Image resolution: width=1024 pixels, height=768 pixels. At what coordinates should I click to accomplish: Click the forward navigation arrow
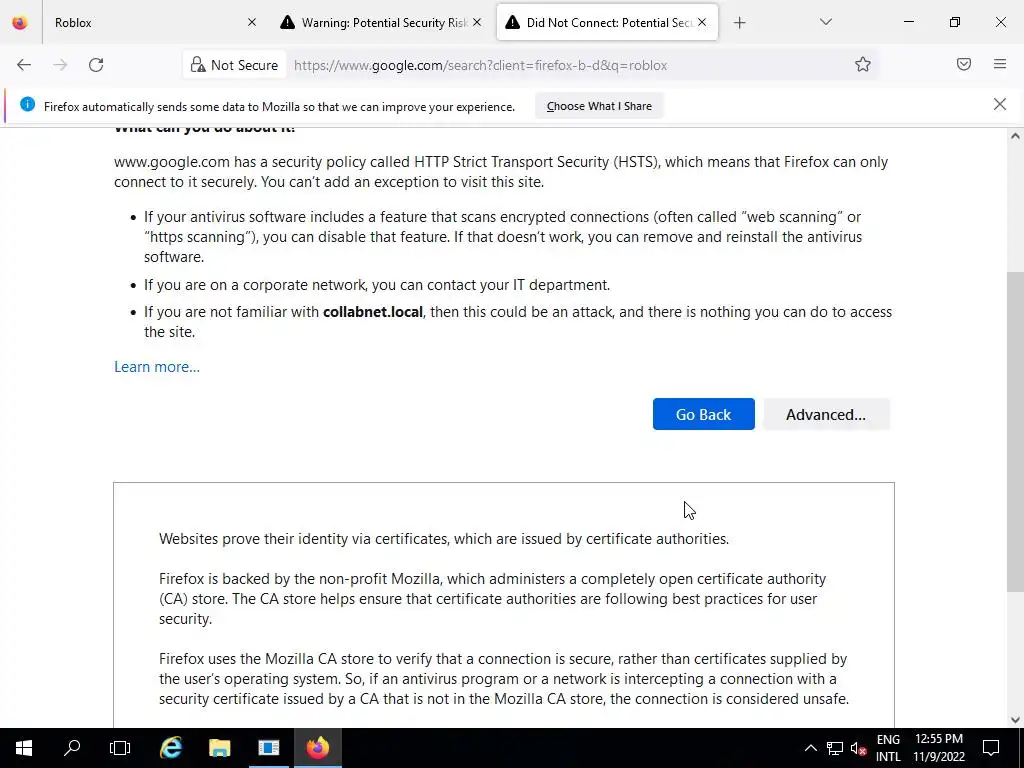tap(60, 65)
